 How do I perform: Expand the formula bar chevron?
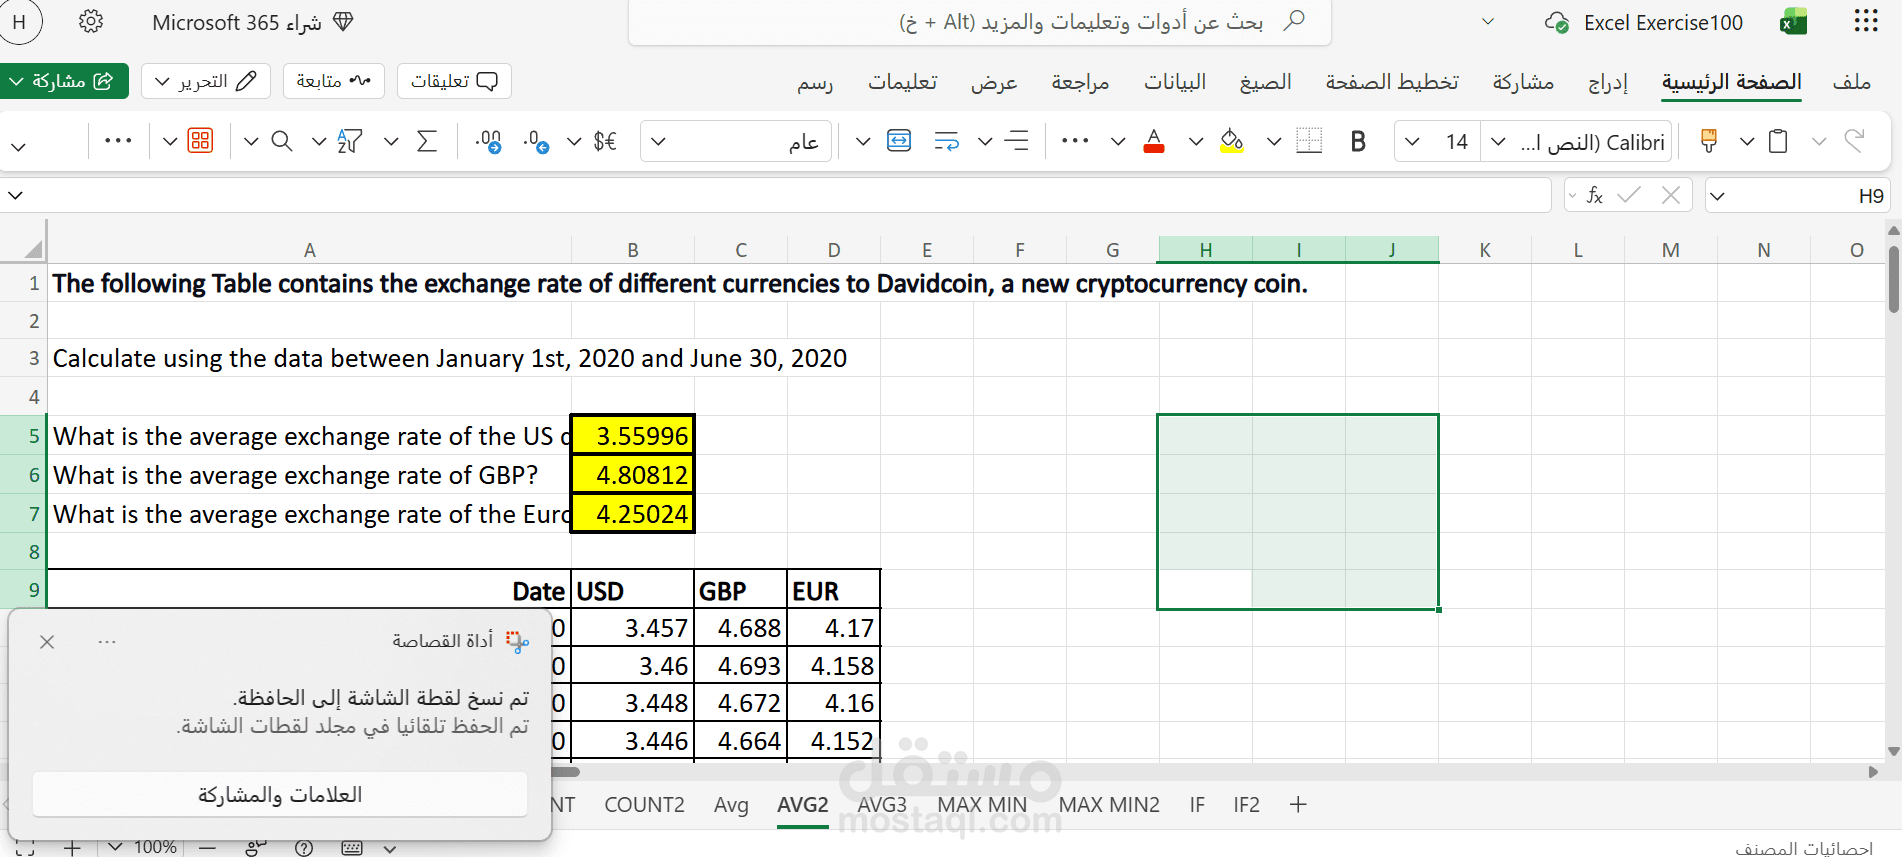pyautogui.click(x=15, y=195)
